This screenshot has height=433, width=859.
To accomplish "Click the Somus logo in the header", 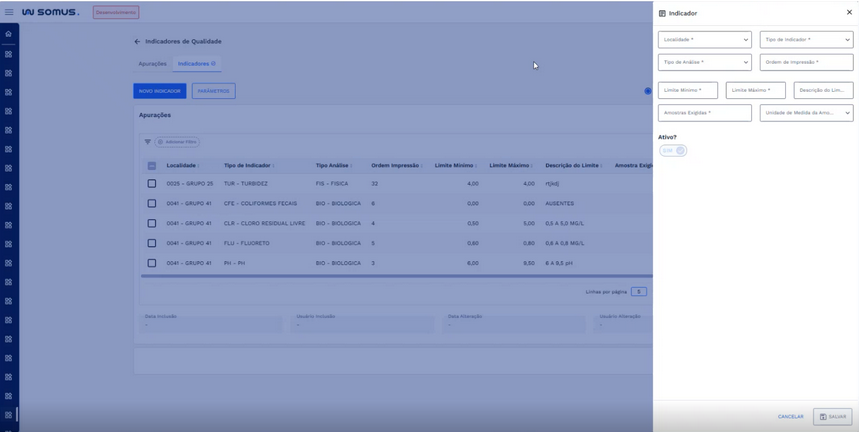I will pos(50,12).
